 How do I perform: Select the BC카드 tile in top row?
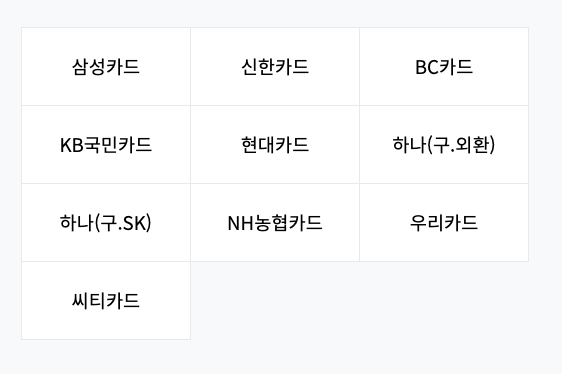click(444, 67)
